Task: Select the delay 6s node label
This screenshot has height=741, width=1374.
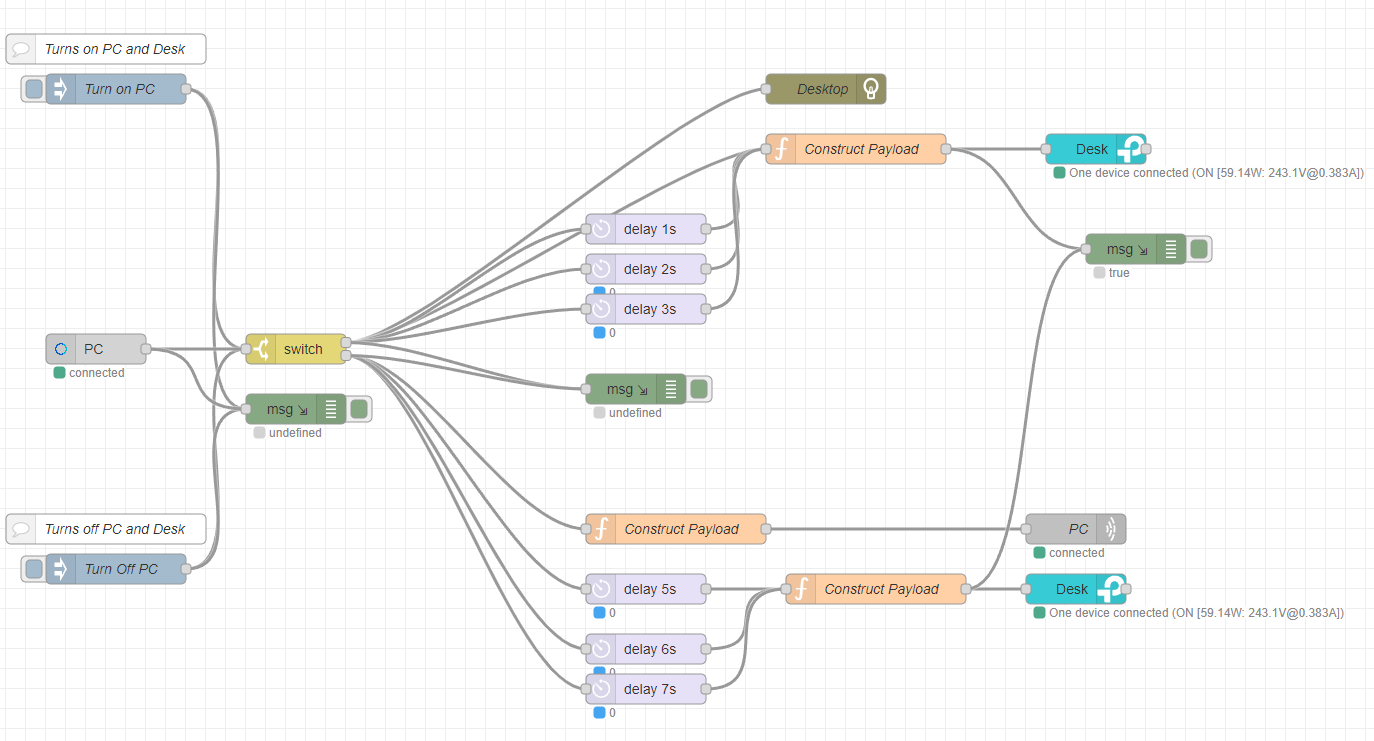Action: coord(650,649)
